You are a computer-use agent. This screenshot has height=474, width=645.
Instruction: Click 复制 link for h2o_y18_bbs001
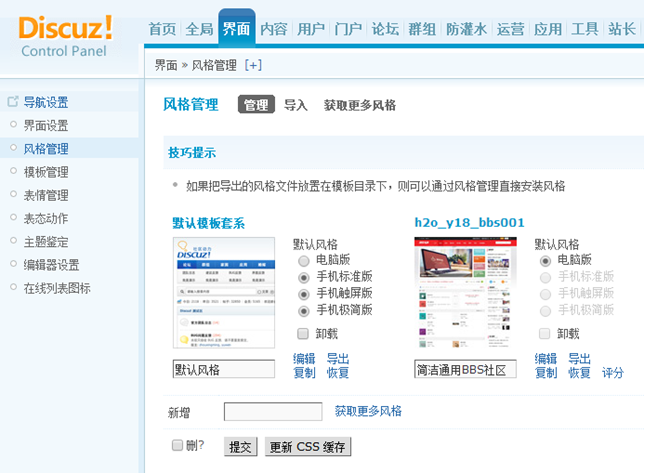click(546, 373)
